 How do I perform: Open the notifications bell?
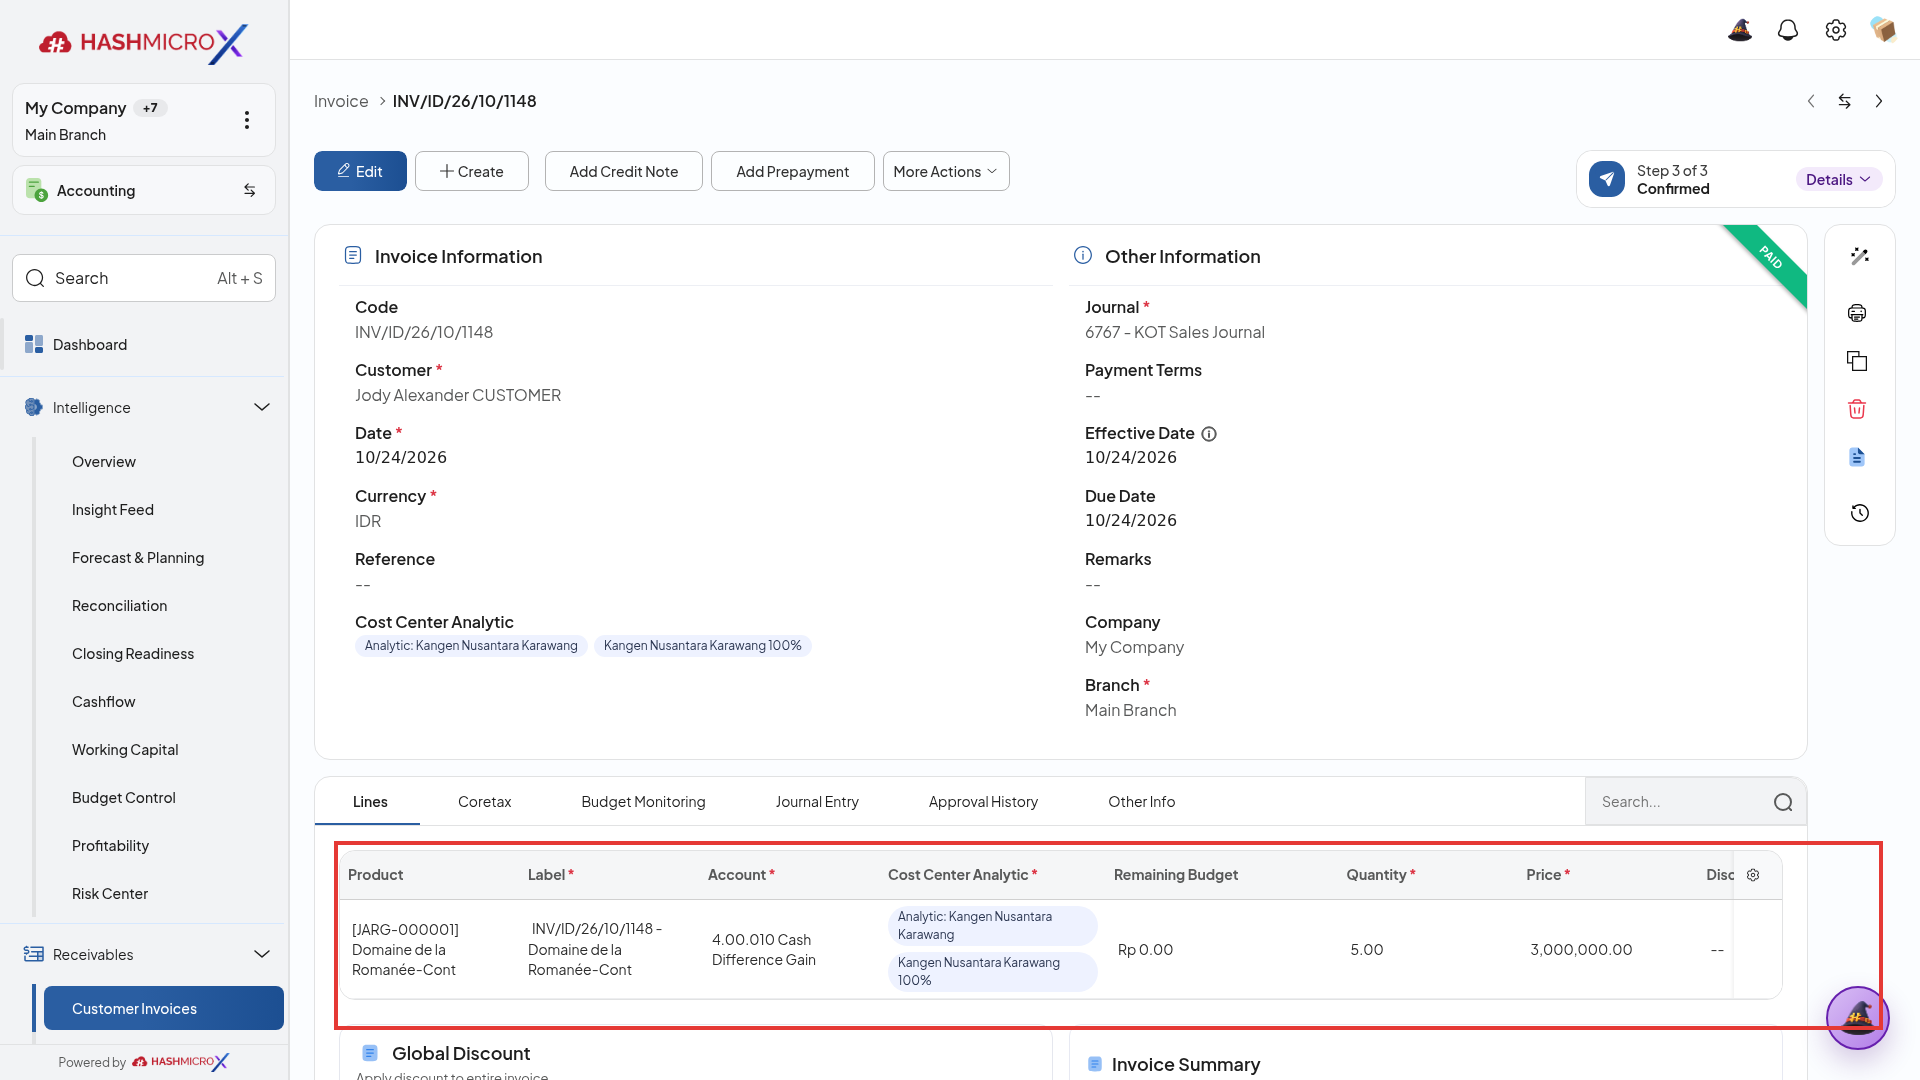click(x=1788, y=30)
